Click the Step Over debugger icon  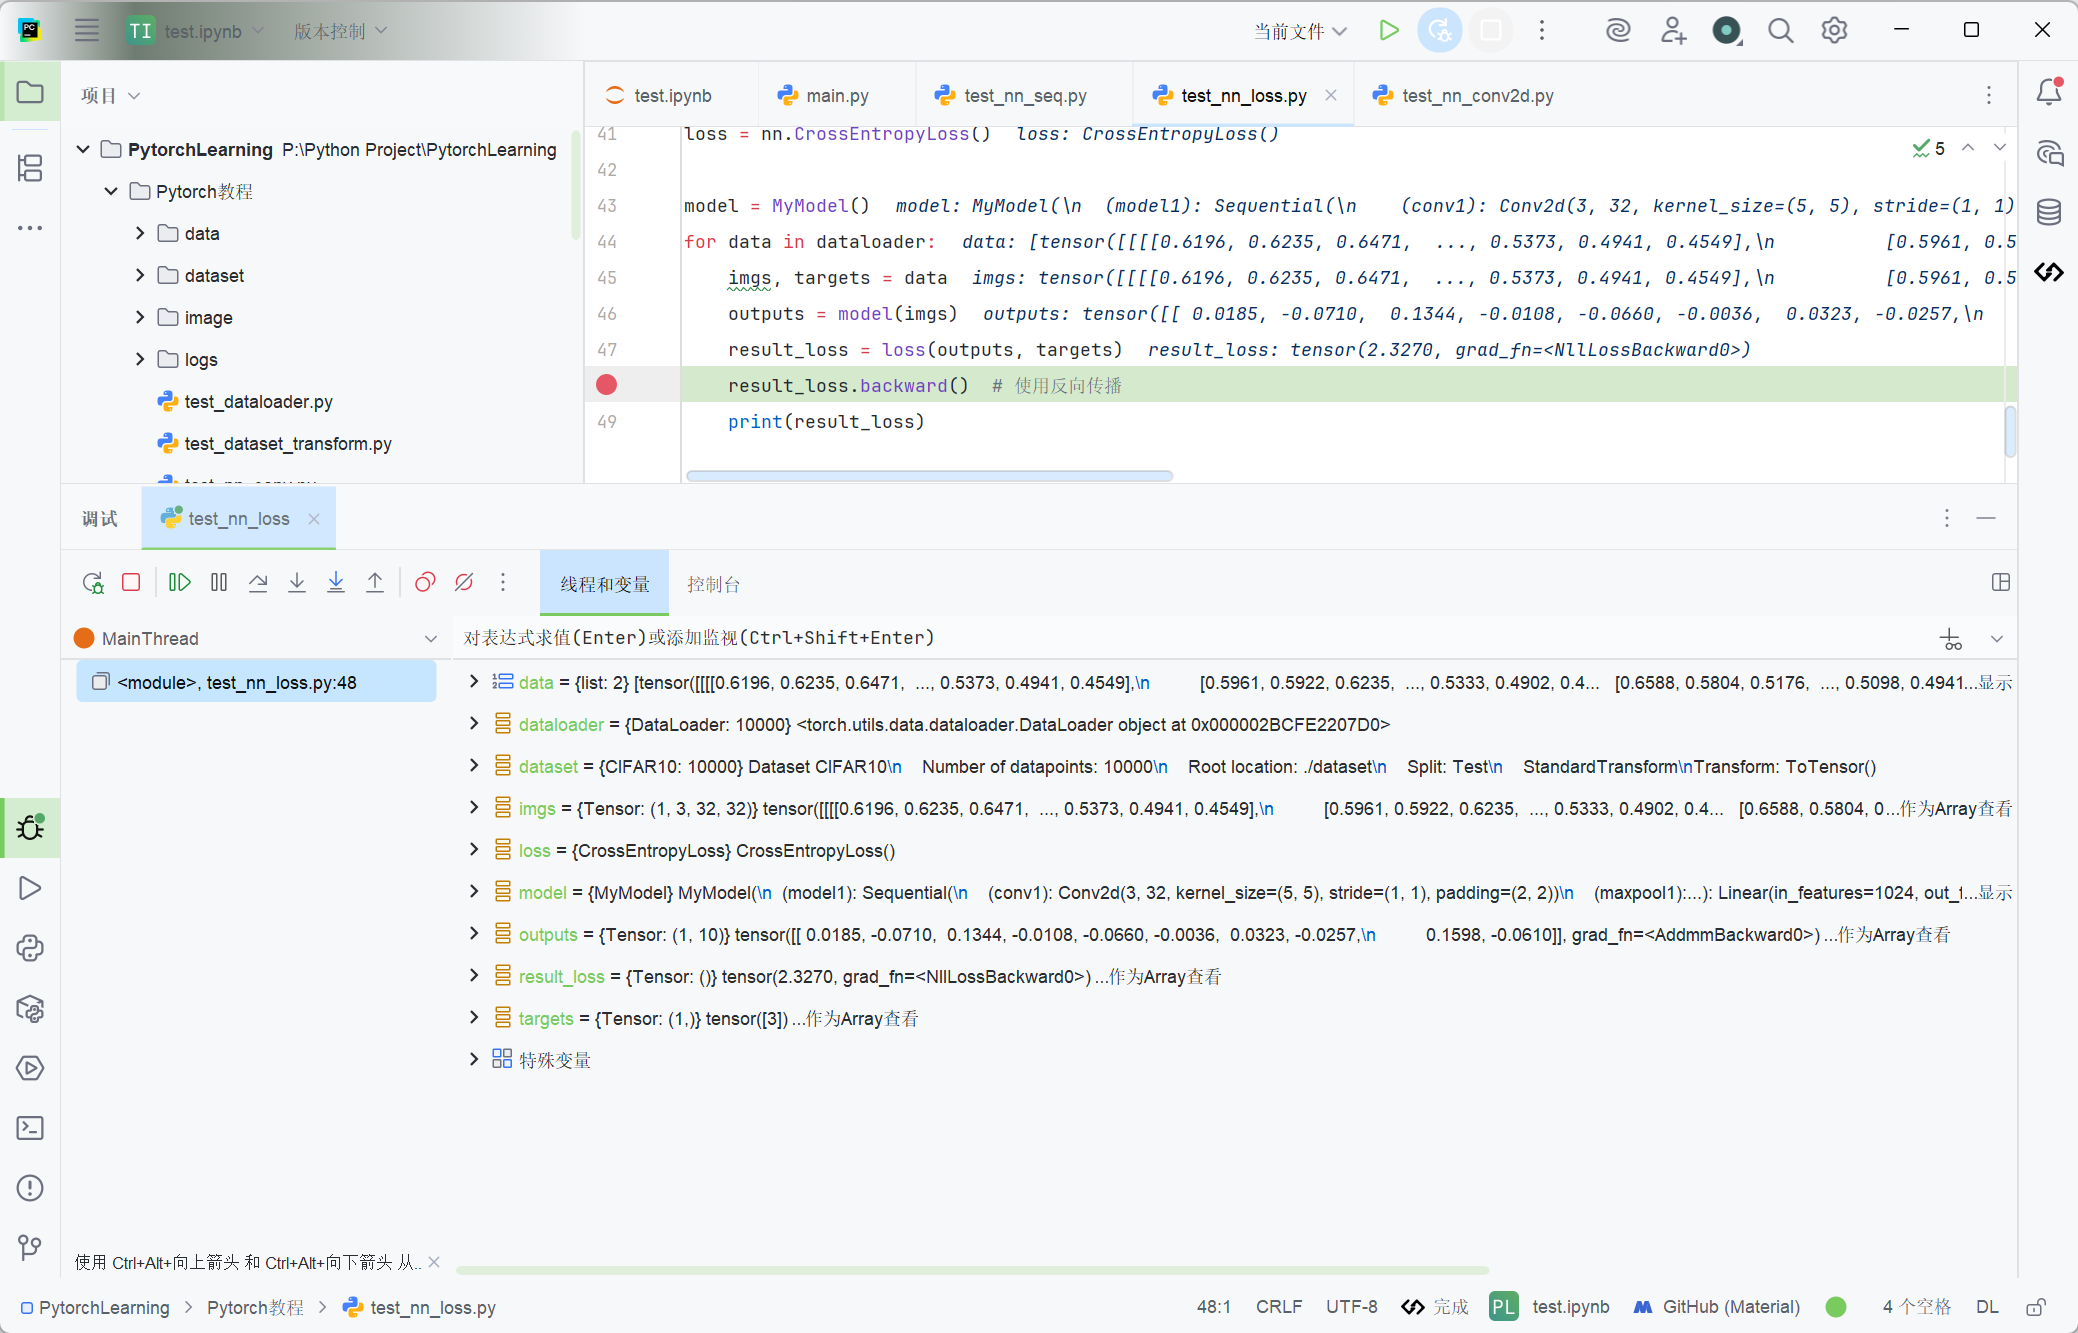[258, 583]
